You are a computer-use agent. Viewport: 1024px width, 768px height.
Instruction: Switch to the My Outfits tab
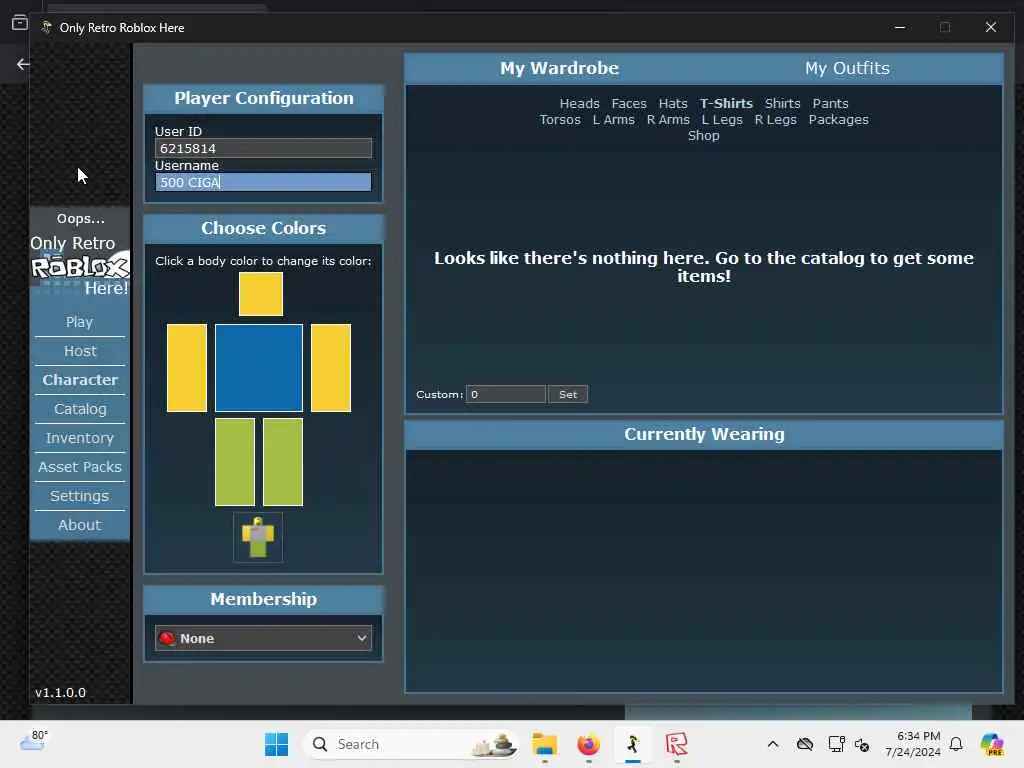(x=847, y=68)
